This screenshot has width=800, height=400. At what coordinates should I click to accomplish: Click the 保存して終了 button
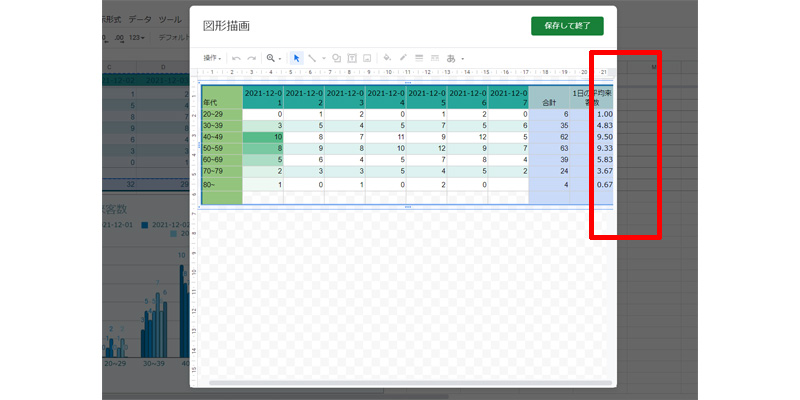click(567, 26)
